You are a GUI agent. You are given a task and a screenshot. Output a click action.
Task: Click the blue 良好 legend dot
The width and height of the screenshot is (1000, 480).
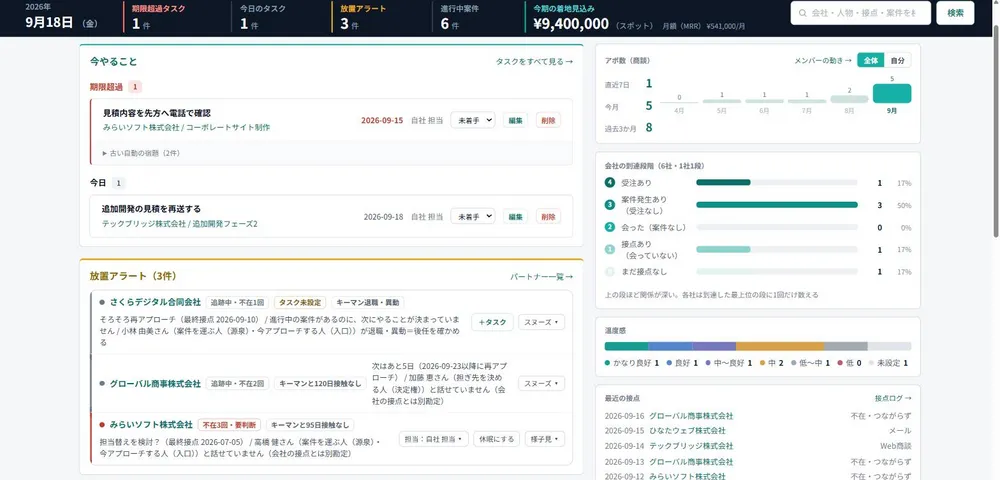coord(669,363)
